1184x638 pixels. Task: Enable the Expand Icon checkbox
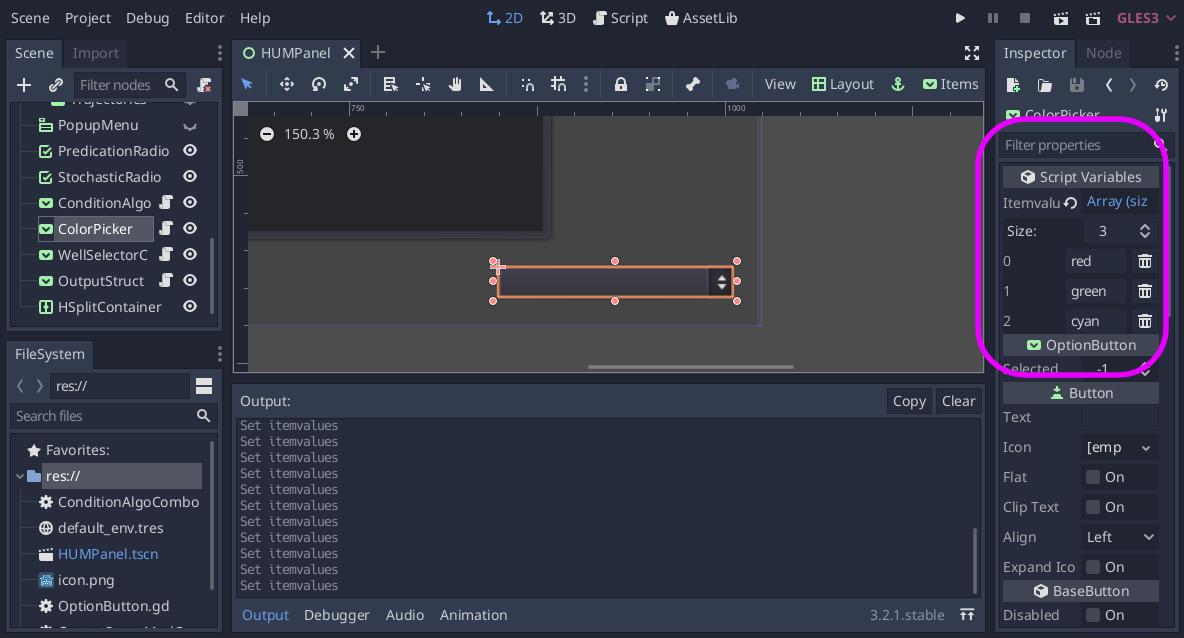coord(1093,566)
